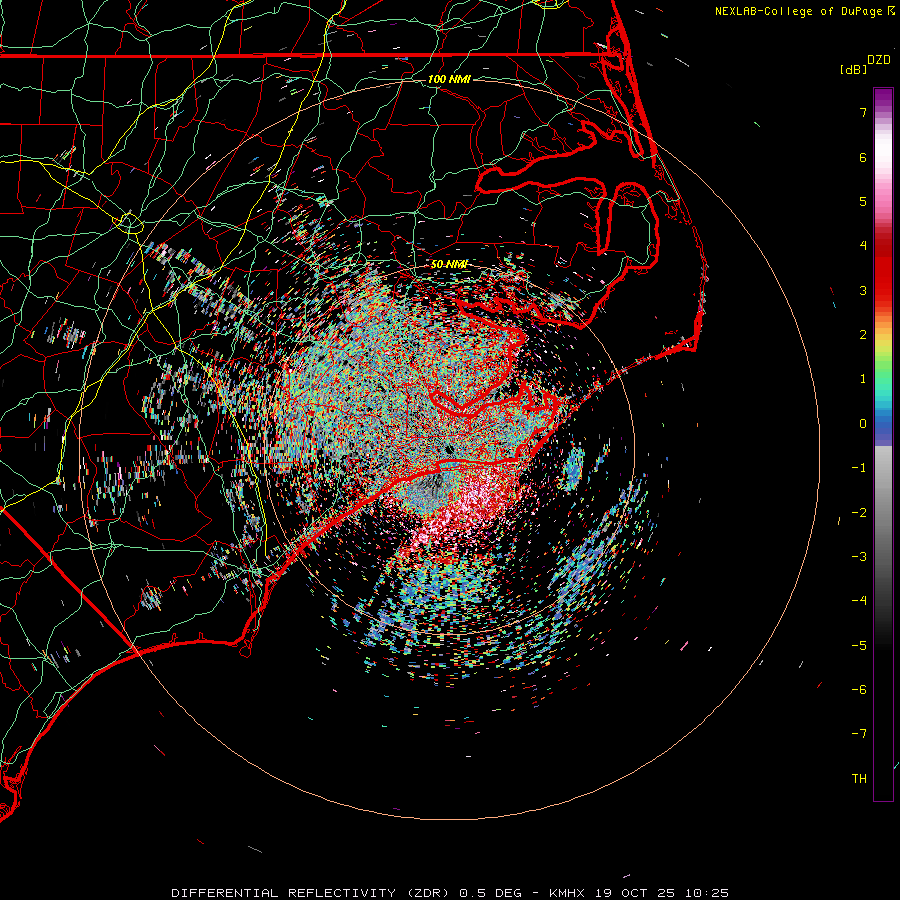
Task: Click the [dB] unit label
Action: 853,69
